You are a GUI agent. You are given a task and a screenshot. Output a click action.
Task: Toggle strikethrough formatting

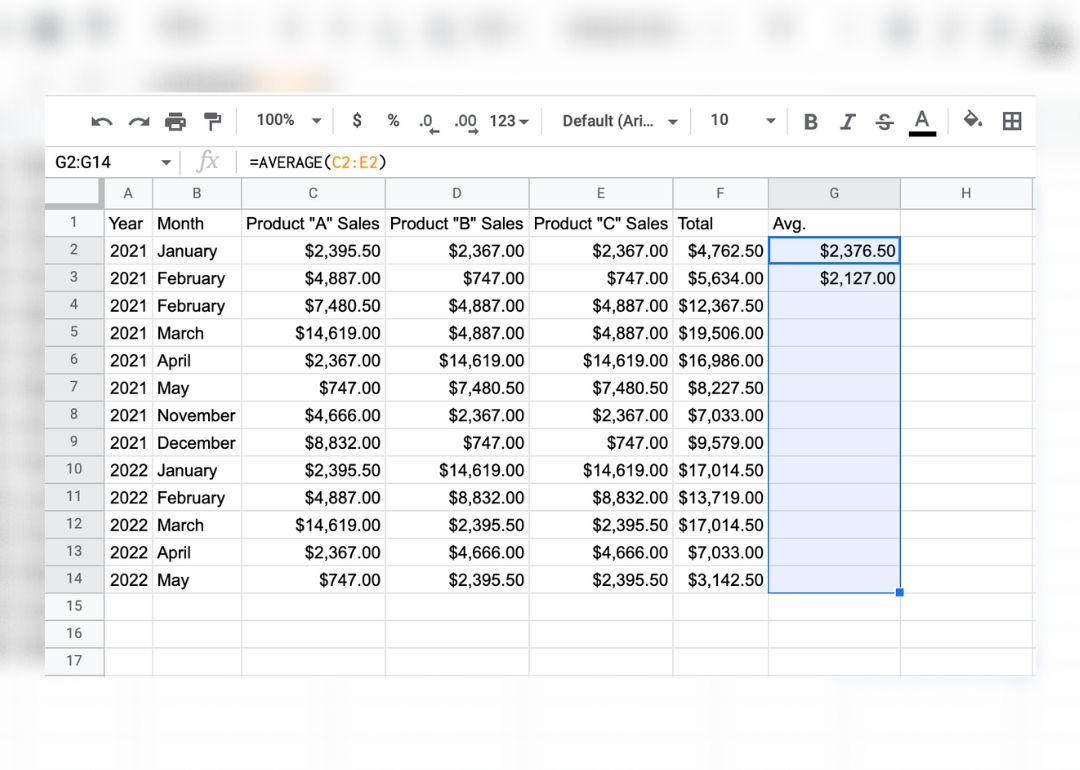click(x=884, y=122)
